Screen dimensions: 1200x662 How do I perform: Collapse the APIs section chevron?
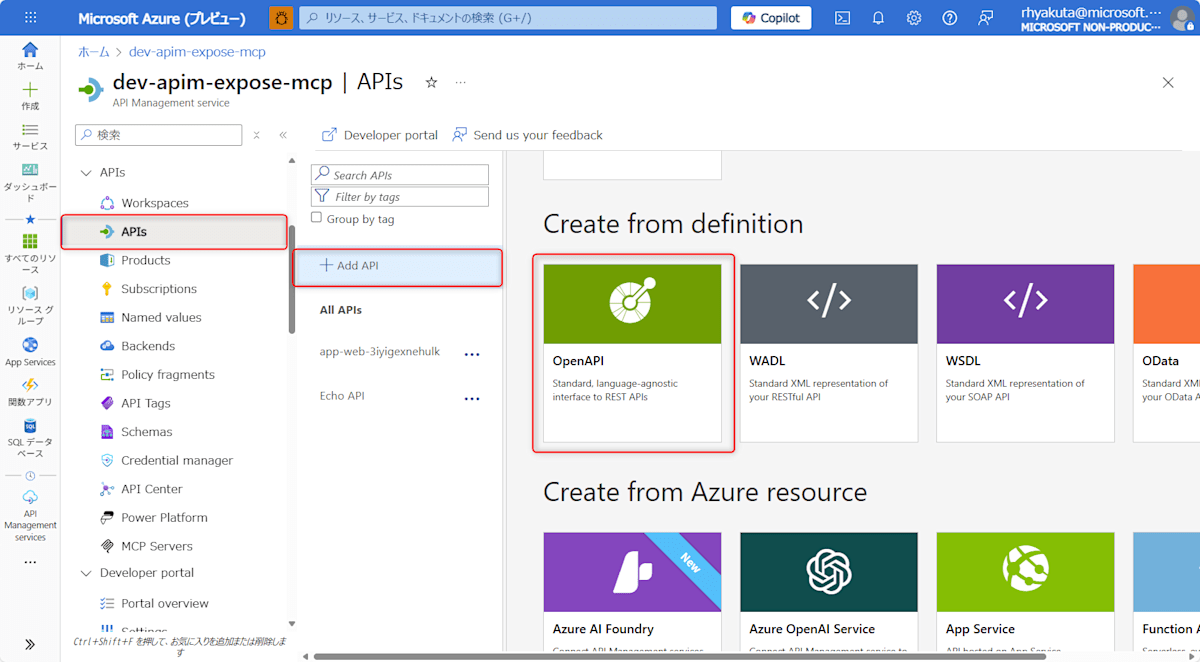click(86, 173)
